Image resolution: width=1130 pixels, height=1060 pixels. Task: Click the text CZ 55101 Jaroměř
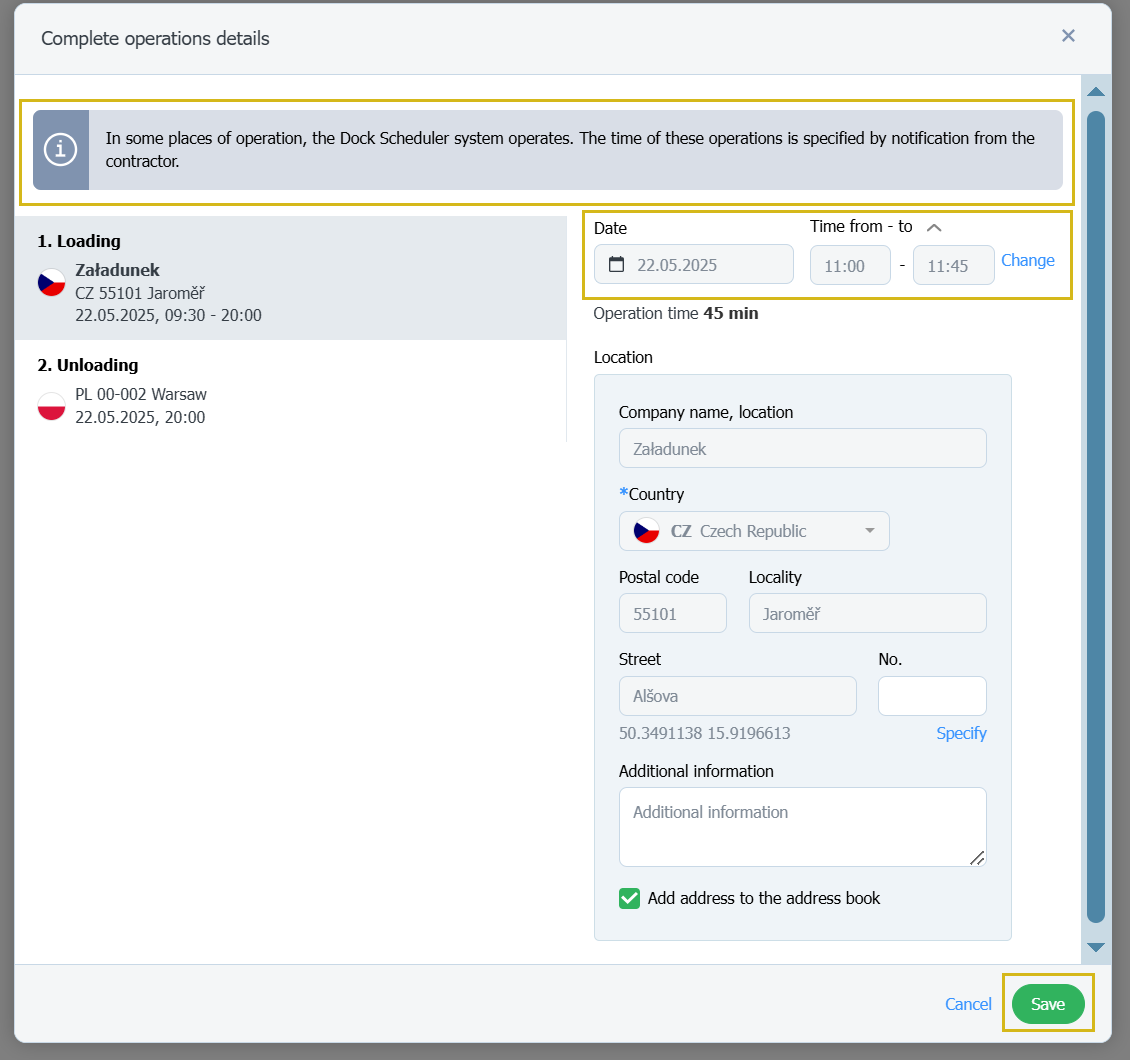pos(140,293)
